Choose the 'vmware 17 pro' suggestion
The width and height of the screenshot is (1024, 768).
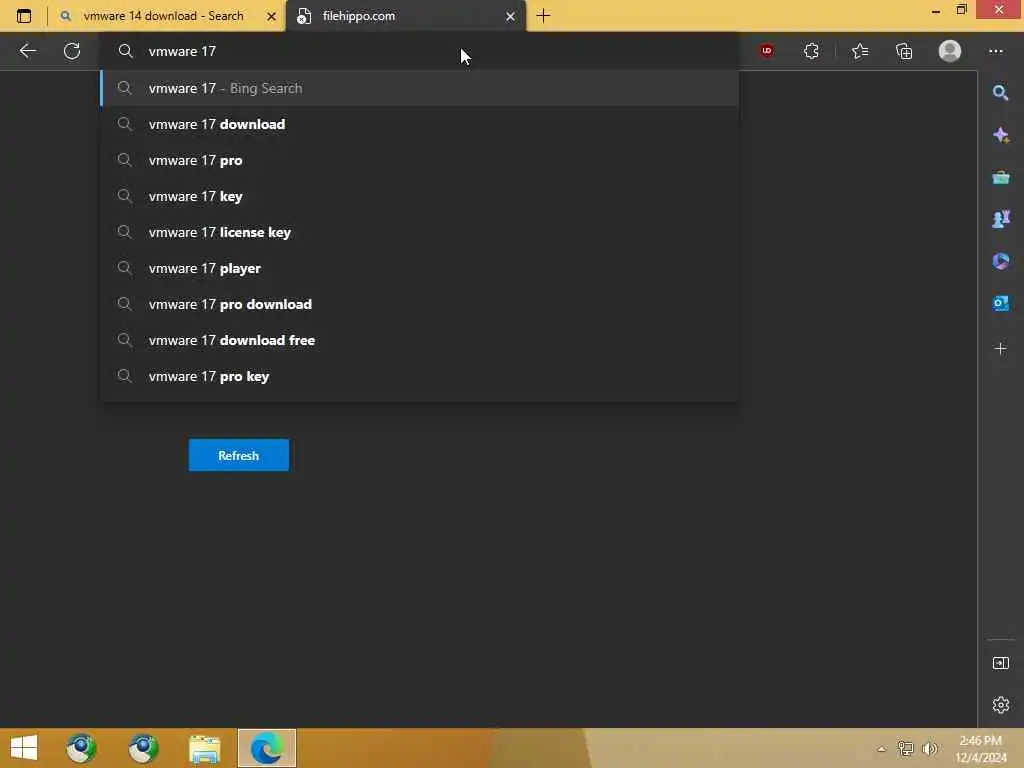(x=419, y=160)
